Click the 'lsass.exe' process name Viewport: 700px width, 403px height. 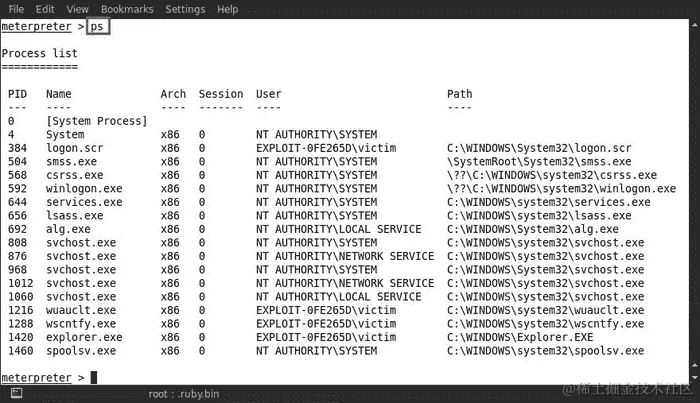pos(75,216)
